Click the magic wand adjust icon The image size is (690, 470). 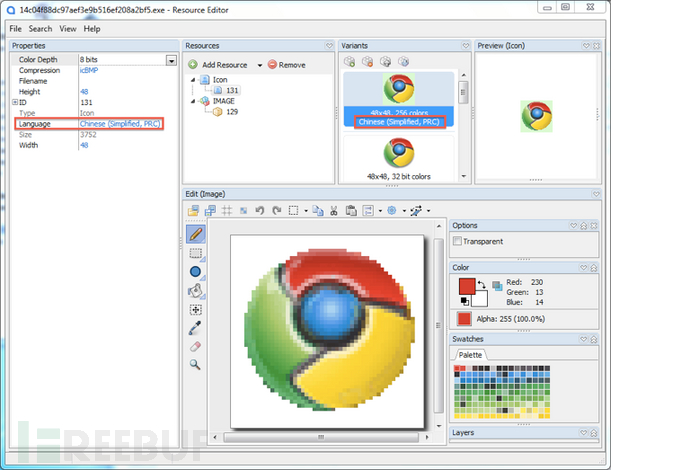click(416, 211)
